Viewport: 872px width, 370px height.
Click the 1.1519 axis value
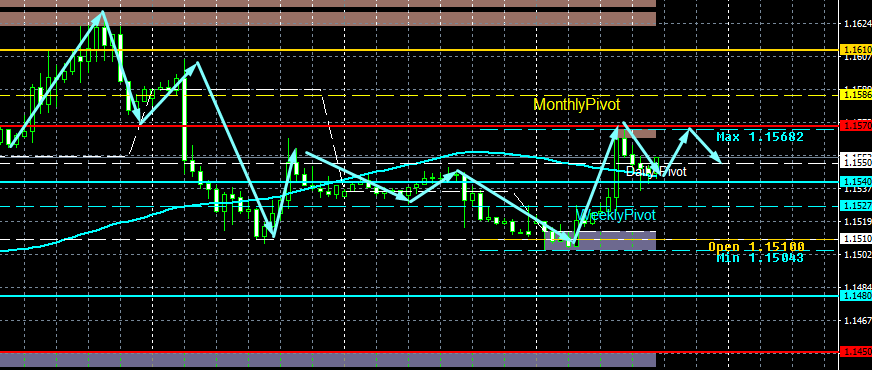tap(858, 222)
